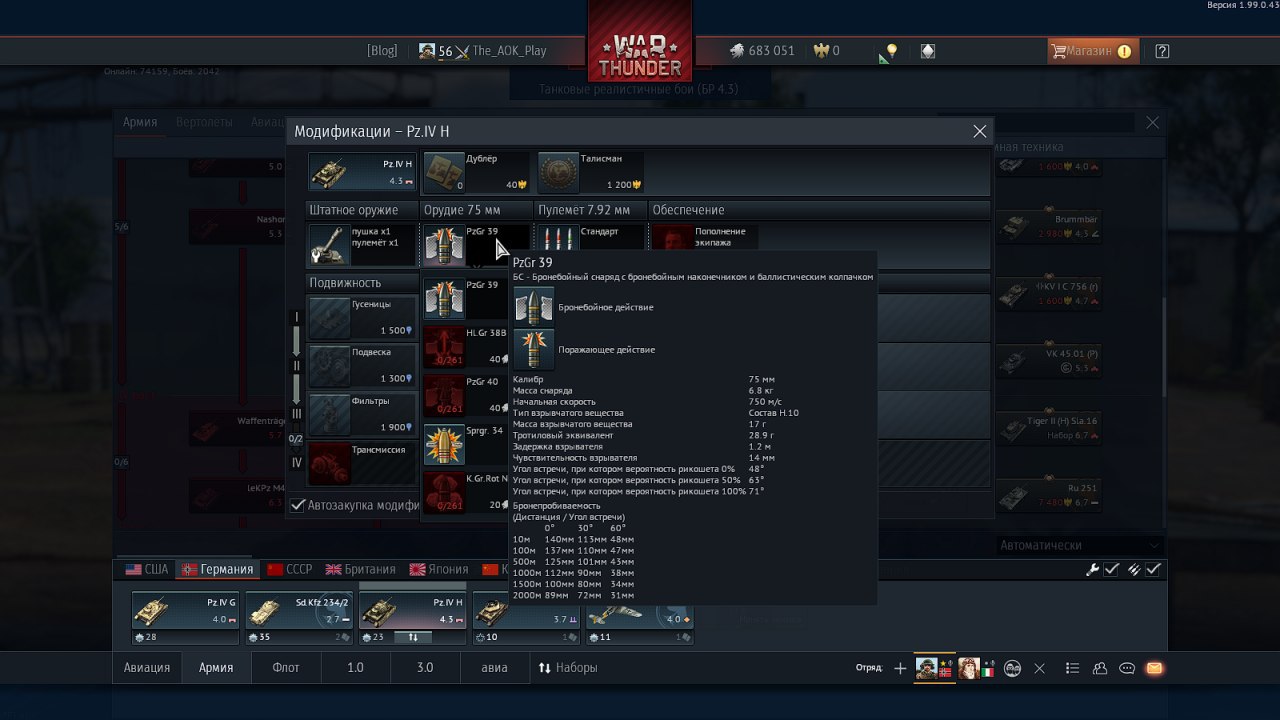Select the 3.0 preset tab
Viewport: 1280px width, 720px height.
[425, 667]
